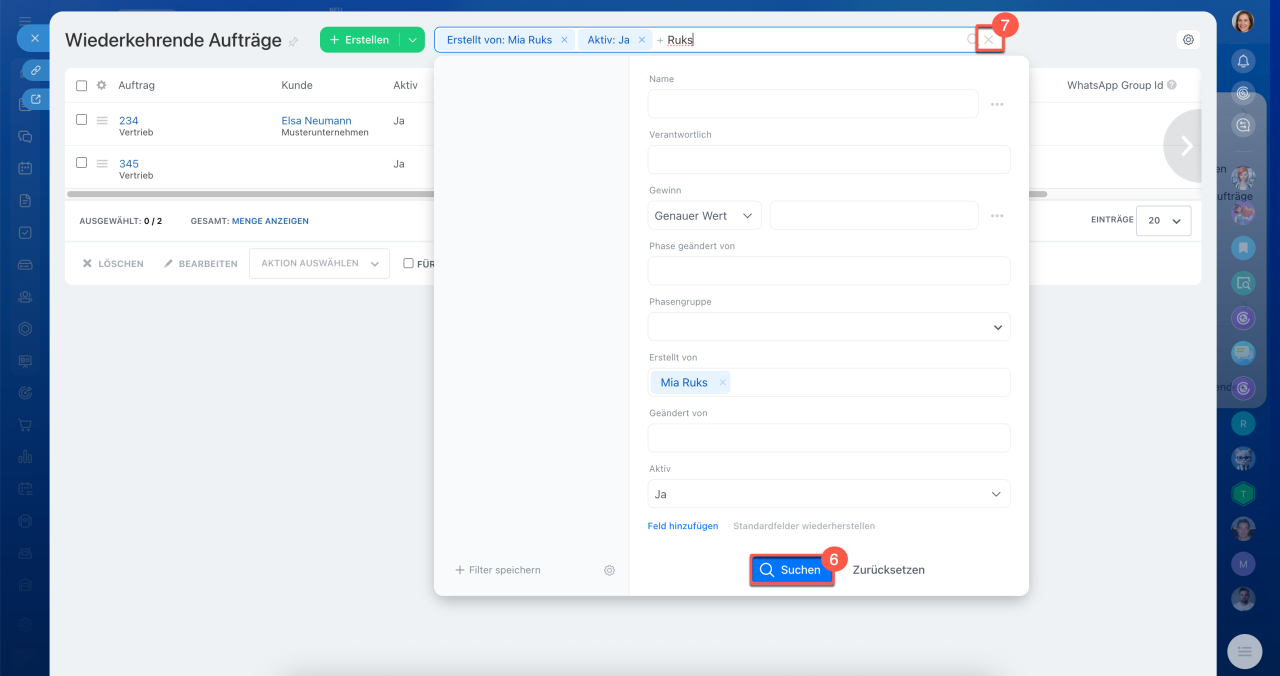This screenshot has height=676, width=1280.
Task: Clear the search field with the X
Action: coord(989,40)
